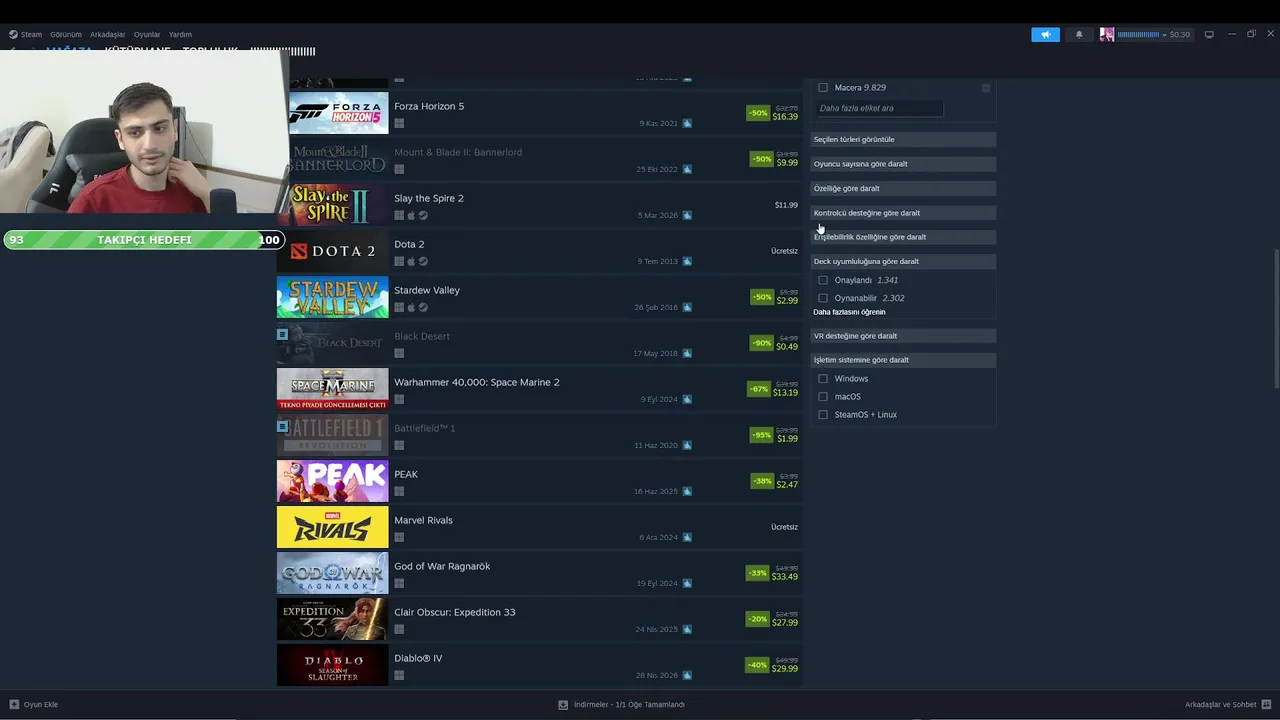Screen dimensions: 1280x720
Task: Collapse İşletim sistemine göre daralt section
Action: [903, 360]
